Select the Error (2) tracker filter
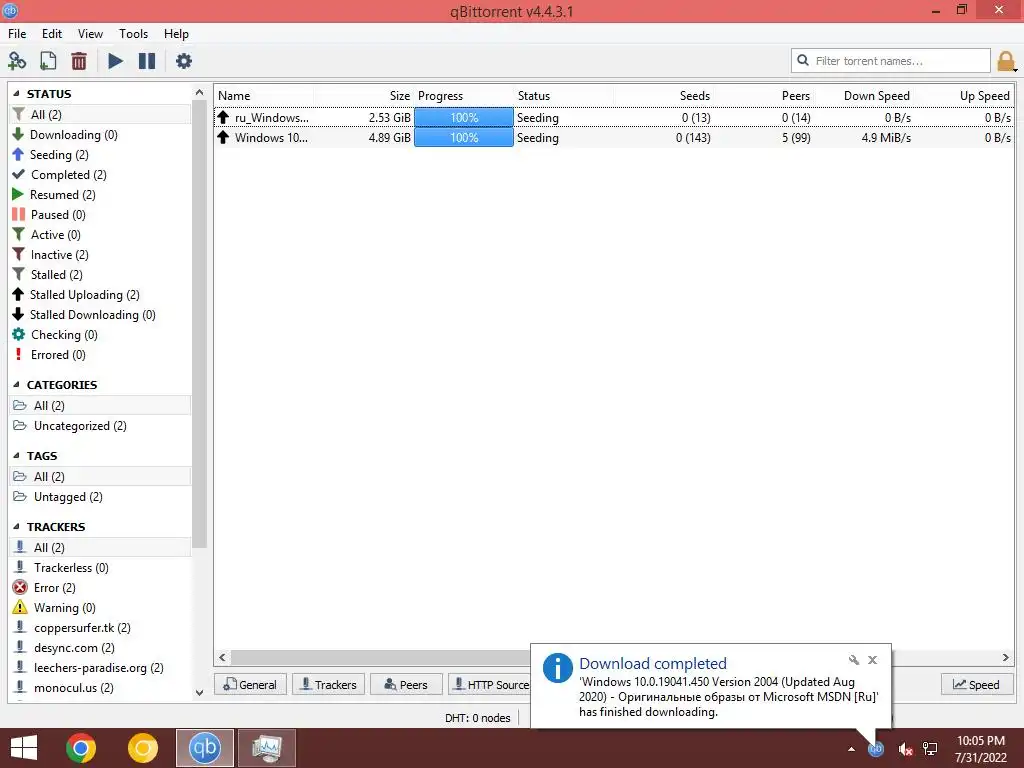This screenshot has width=1024, height=768. pos(101,588)
